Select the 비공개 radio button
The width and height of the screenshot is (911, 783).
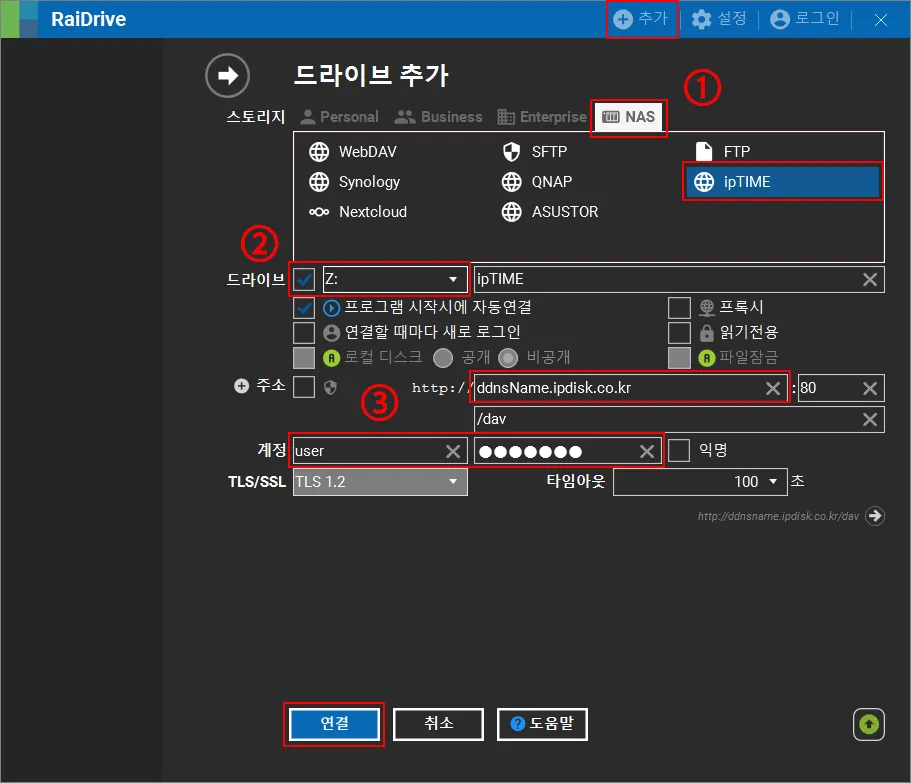(x=508, y=358)
